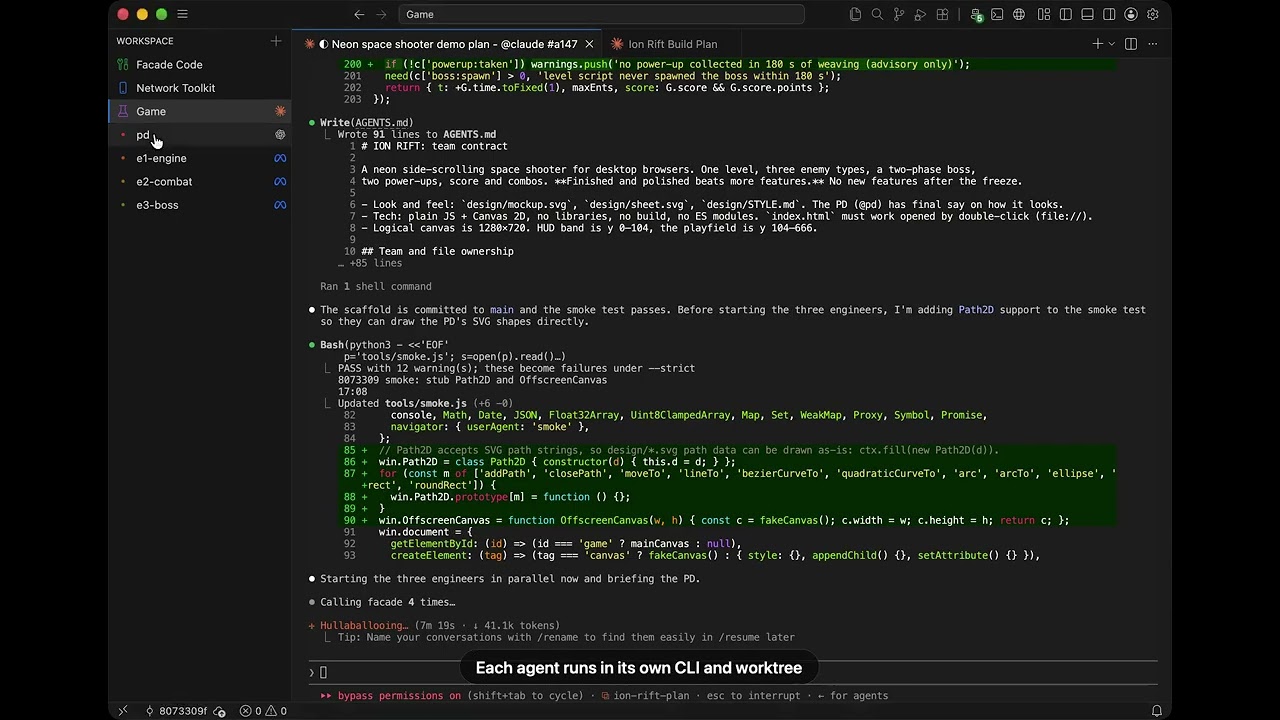Open the Source Control branch icon

[899, 14]
